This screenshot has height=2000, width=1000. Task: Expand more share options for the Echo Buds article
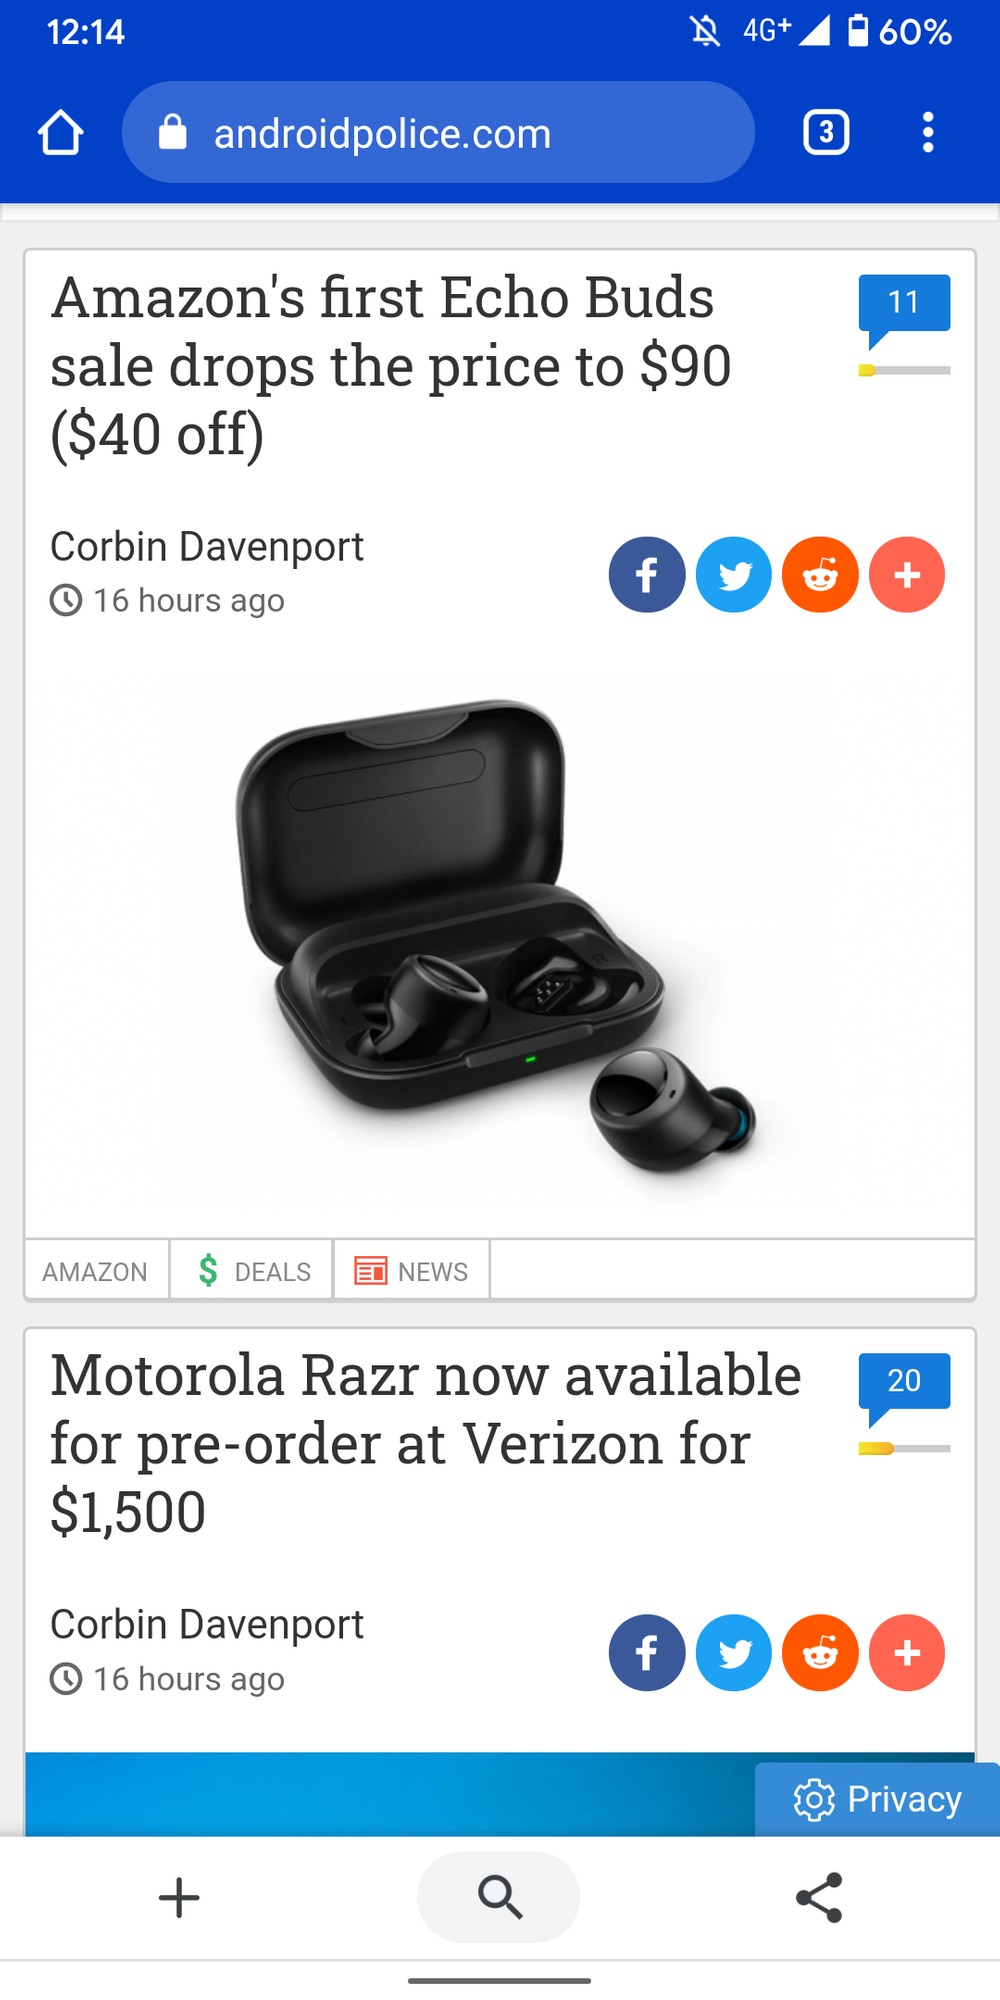pos(907,575)
